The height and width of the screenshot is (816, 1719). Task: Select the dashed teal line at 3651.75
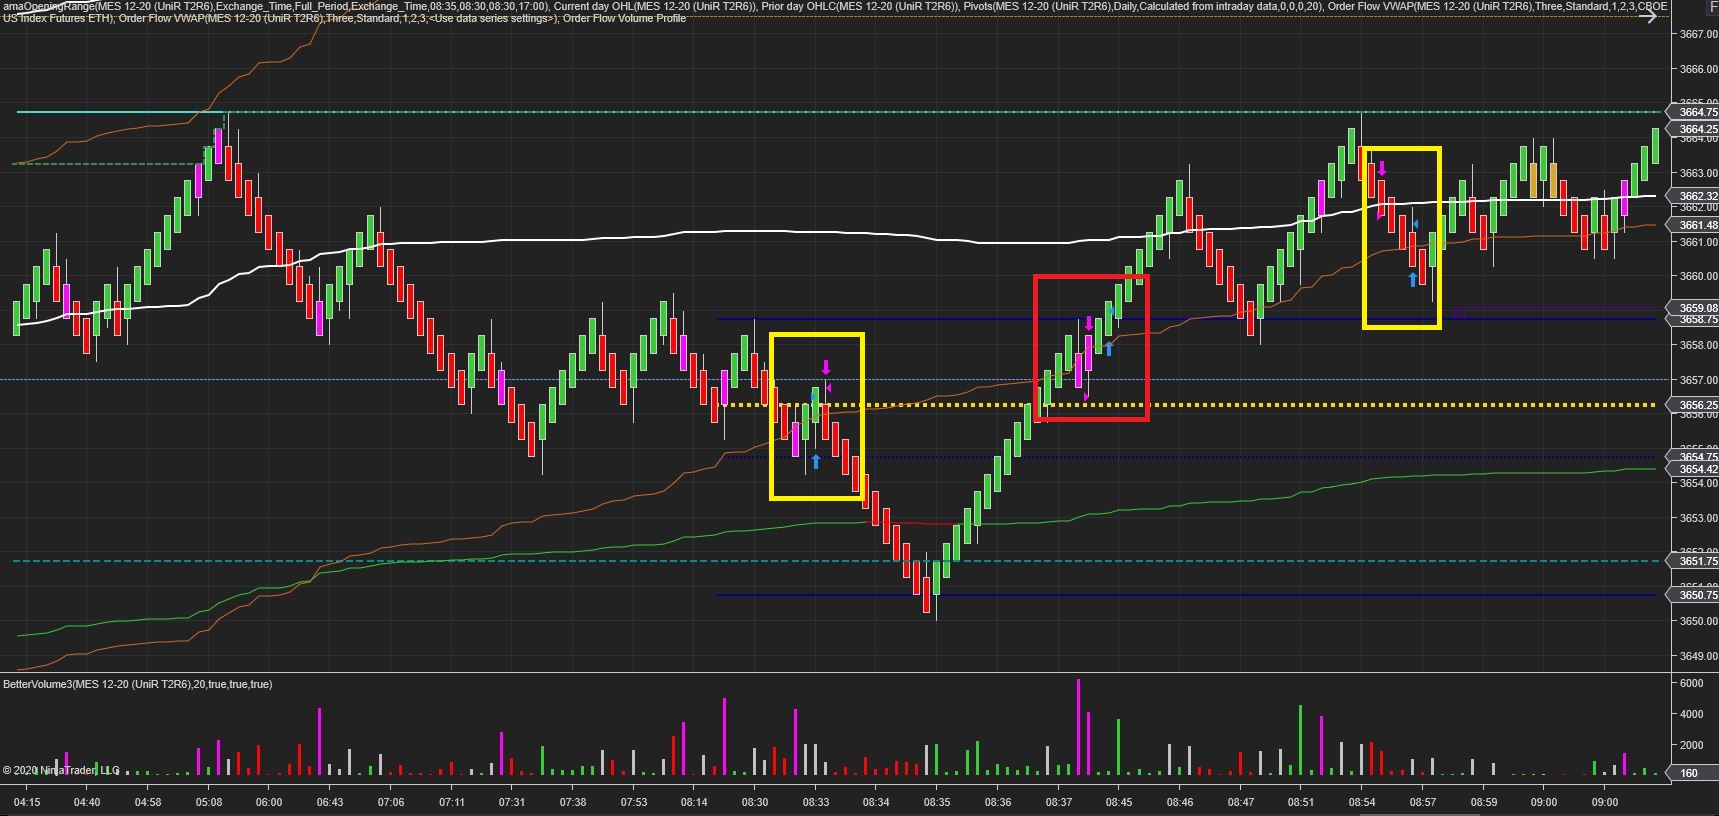(x=835, y=561)
